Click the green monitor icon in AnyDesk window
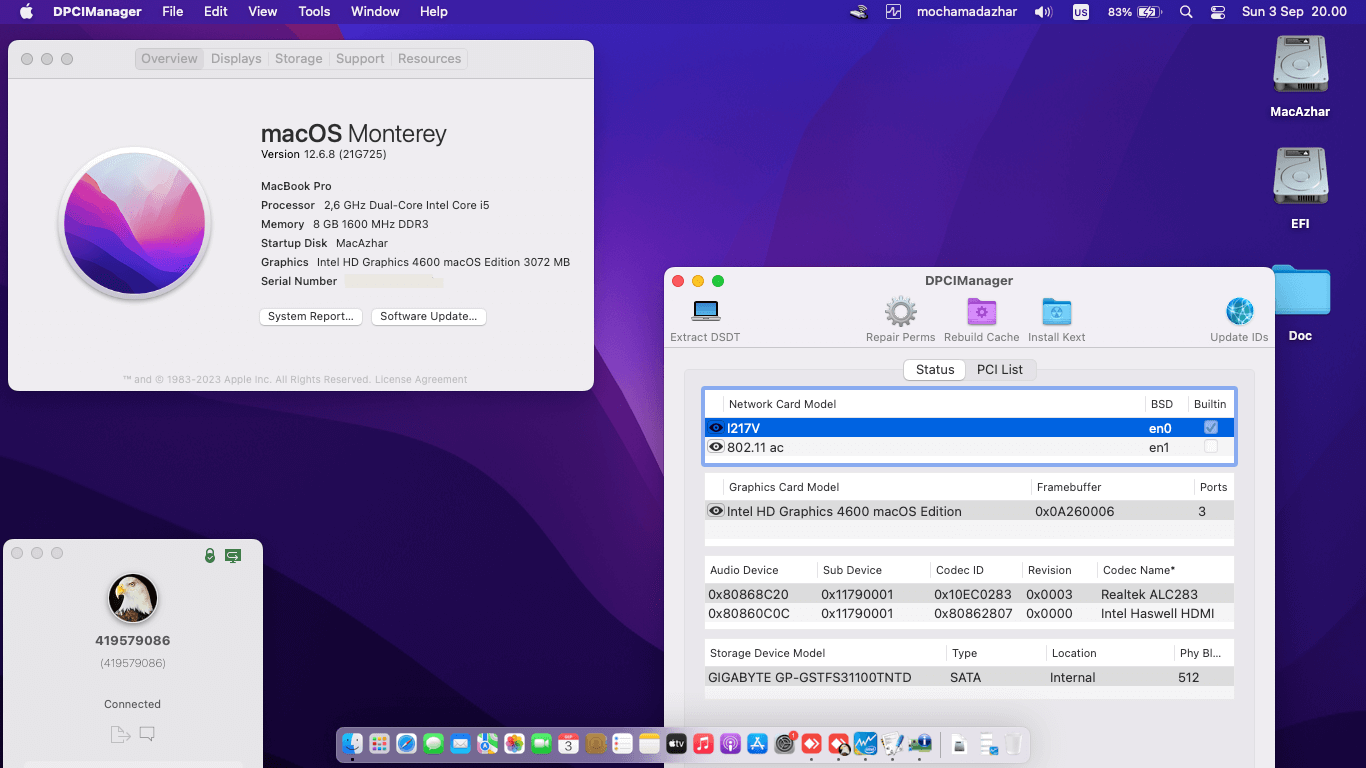 click(233, 555)
